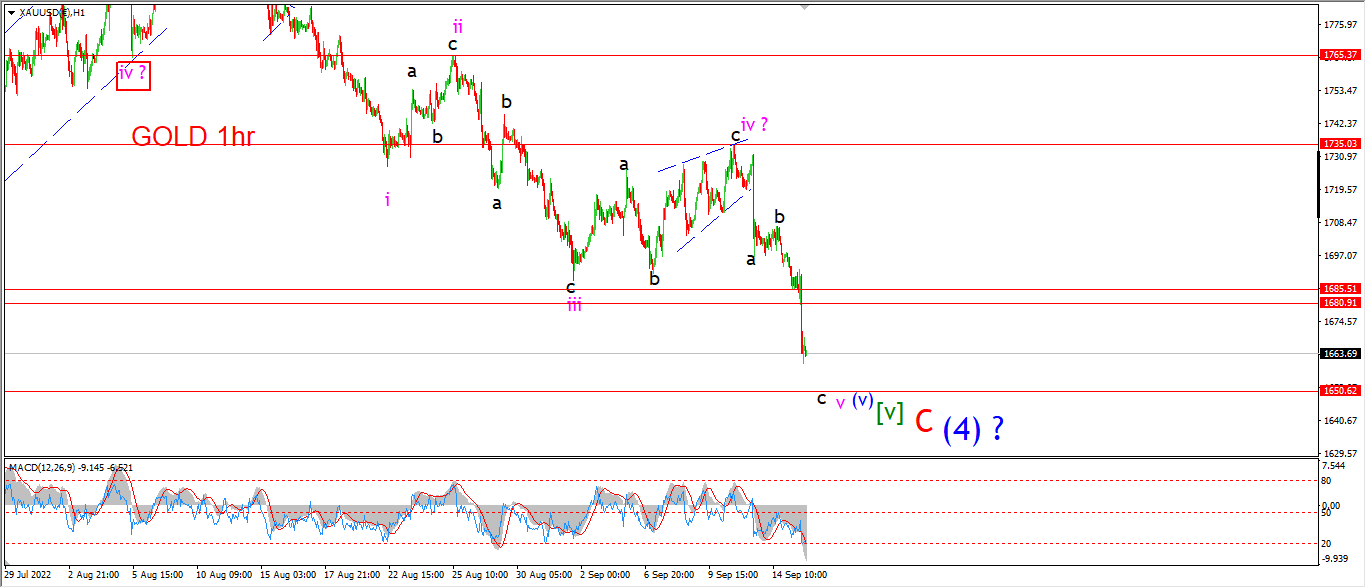Select the green '[v]' wave label
This screenshot has width=1366, height=588.
point(890,412)
